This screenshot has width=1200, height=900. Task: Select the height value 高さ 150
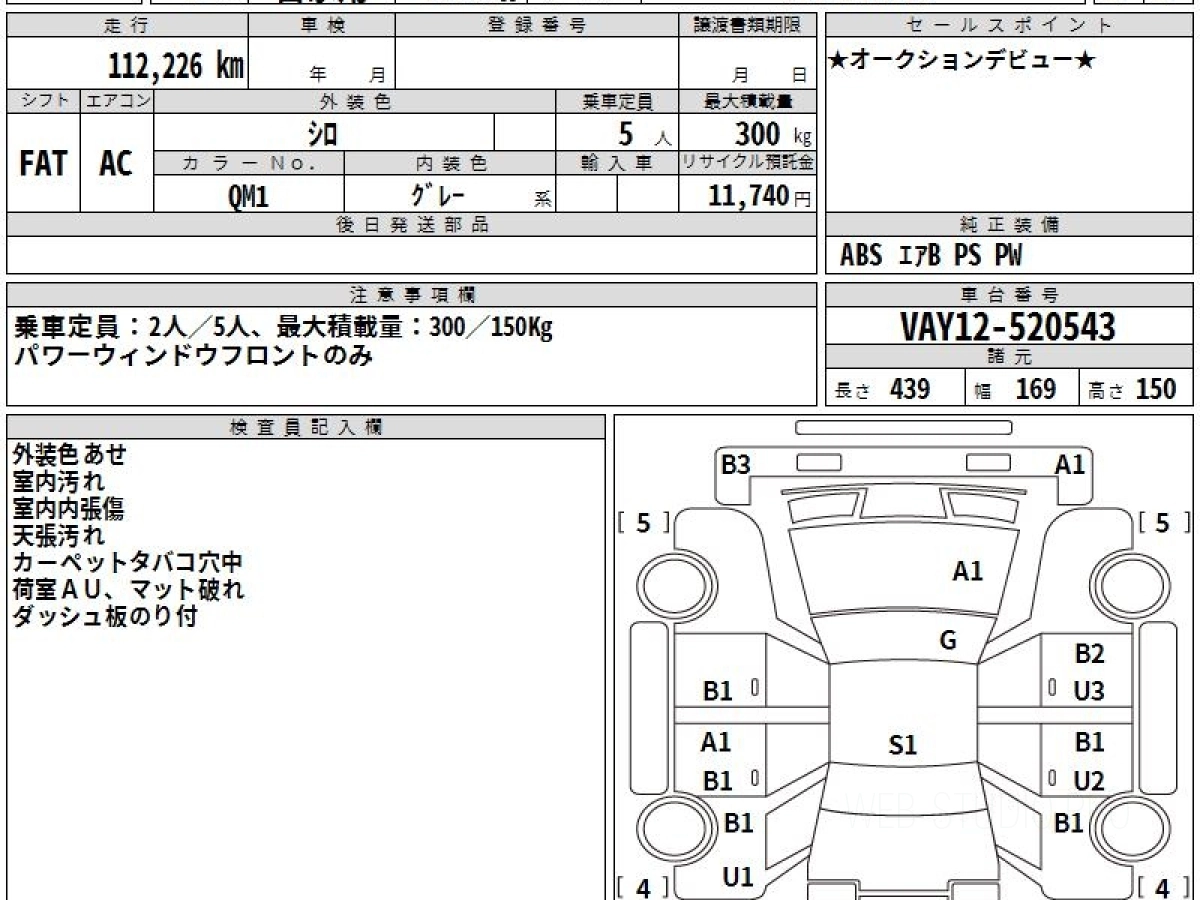(1132, 389)
